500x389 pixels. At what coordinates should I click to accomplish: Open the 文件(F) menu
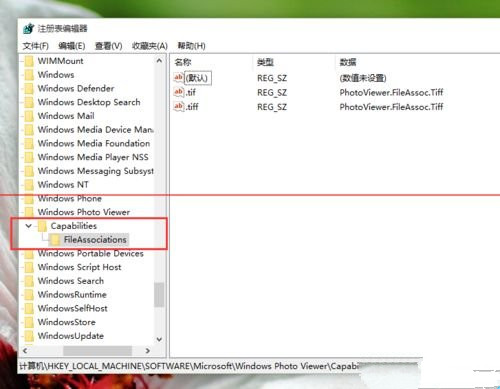pos(35,46)
